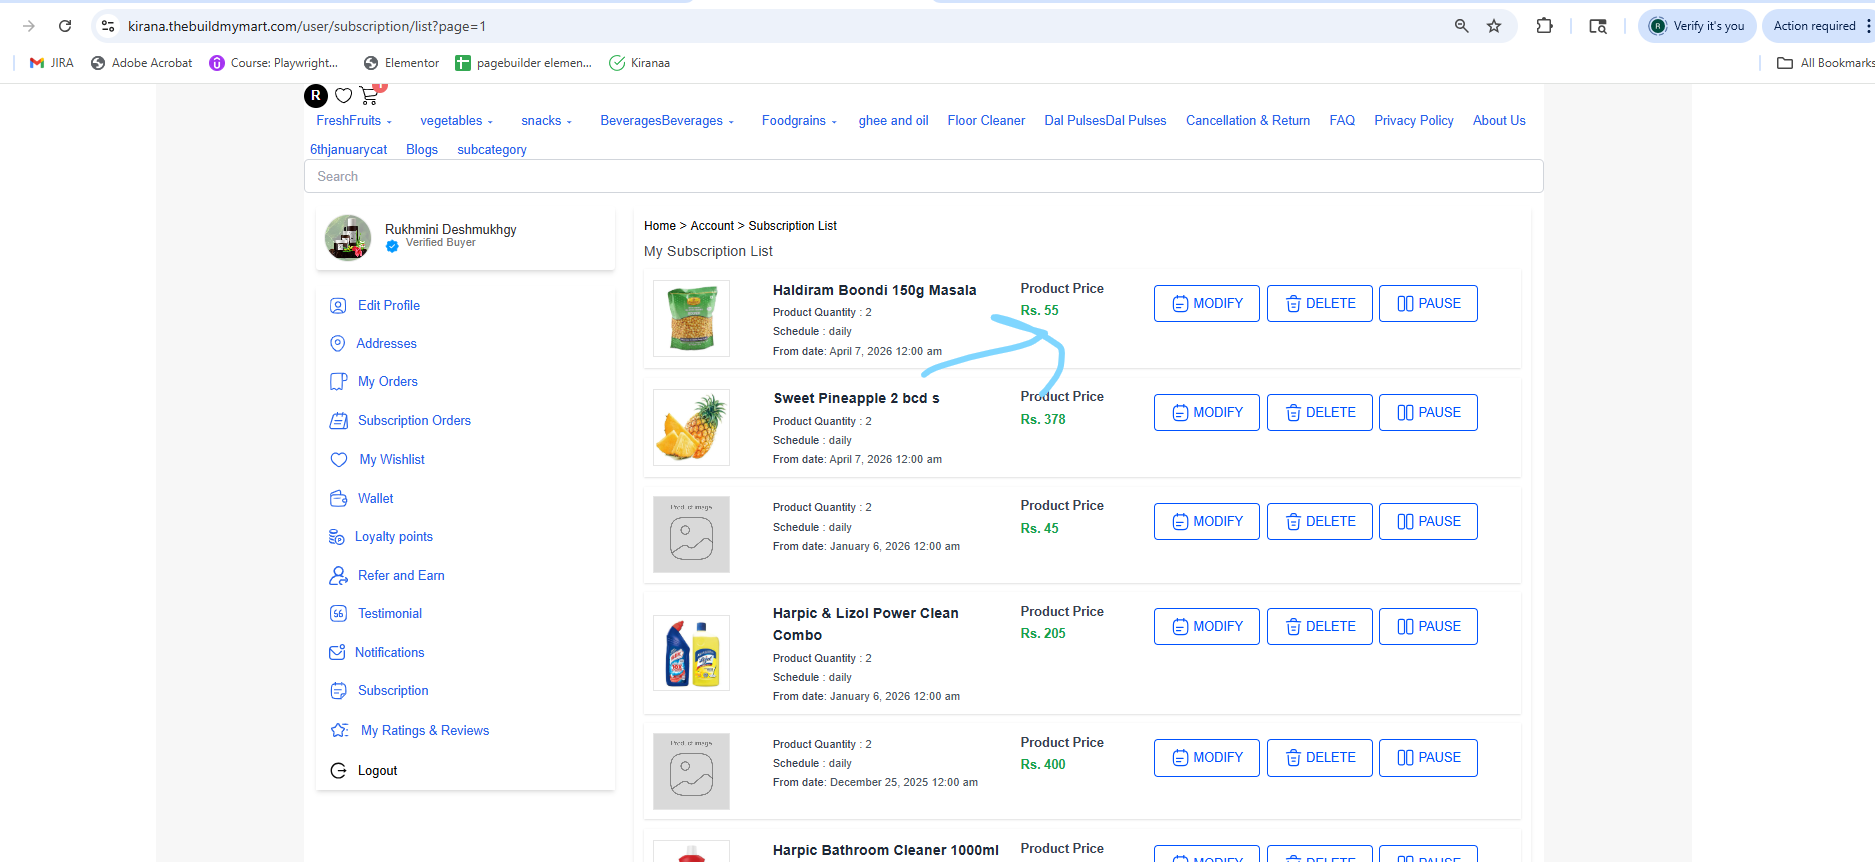The width and height of the screenshot is (1875, 862).
Task: Open the wishlist heart icon in header
Action: point(343,96)
